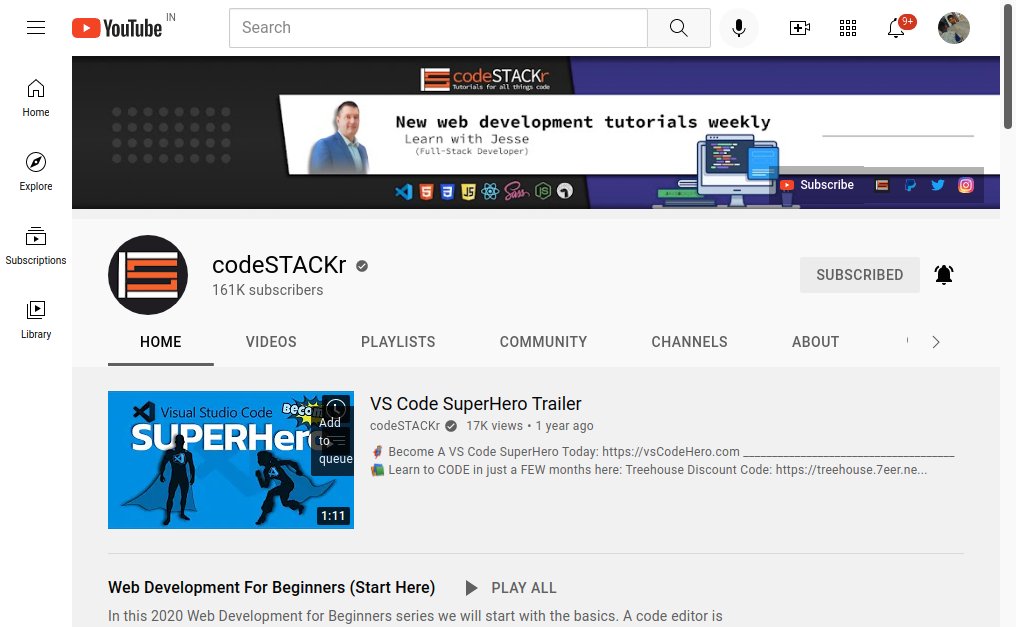Click PLAY ALL text
Viewport: 1016px width, 627px height.
[524, 587]
